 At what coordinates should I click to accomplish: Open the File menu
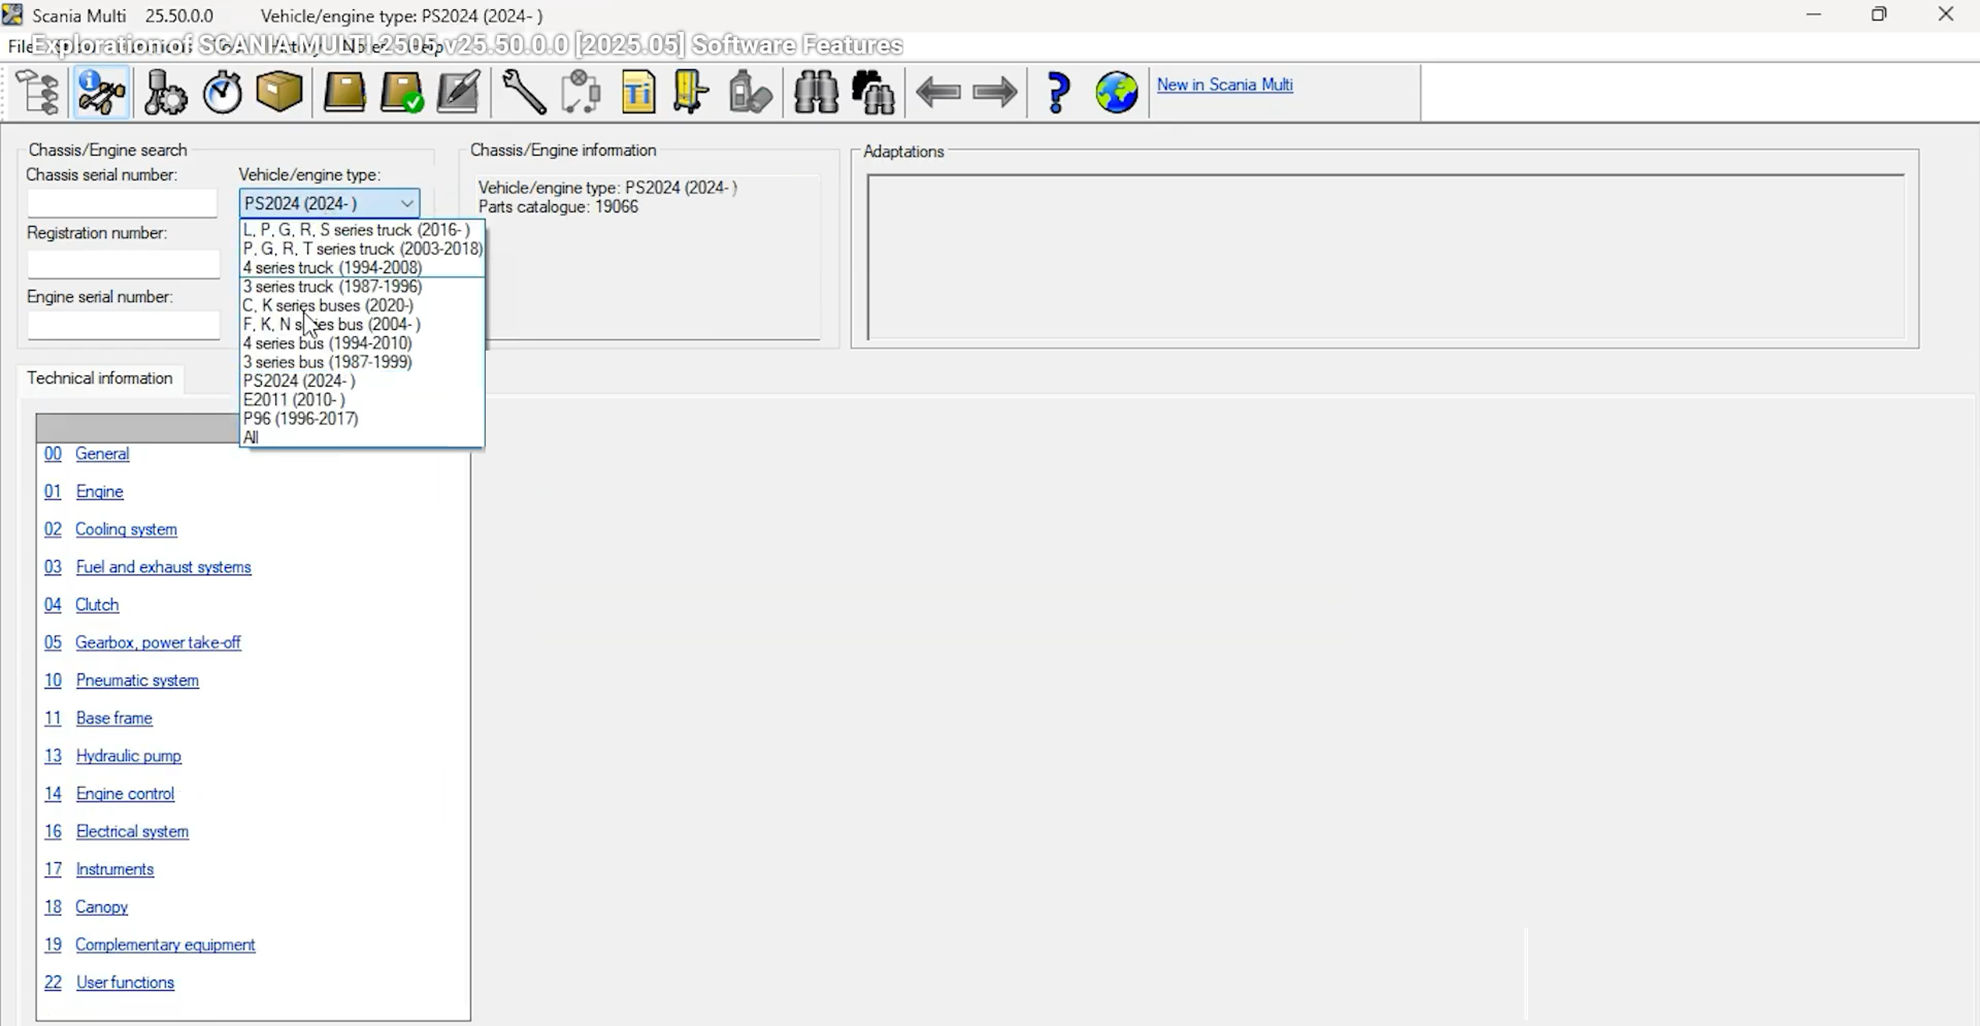[x=19, y=46]
